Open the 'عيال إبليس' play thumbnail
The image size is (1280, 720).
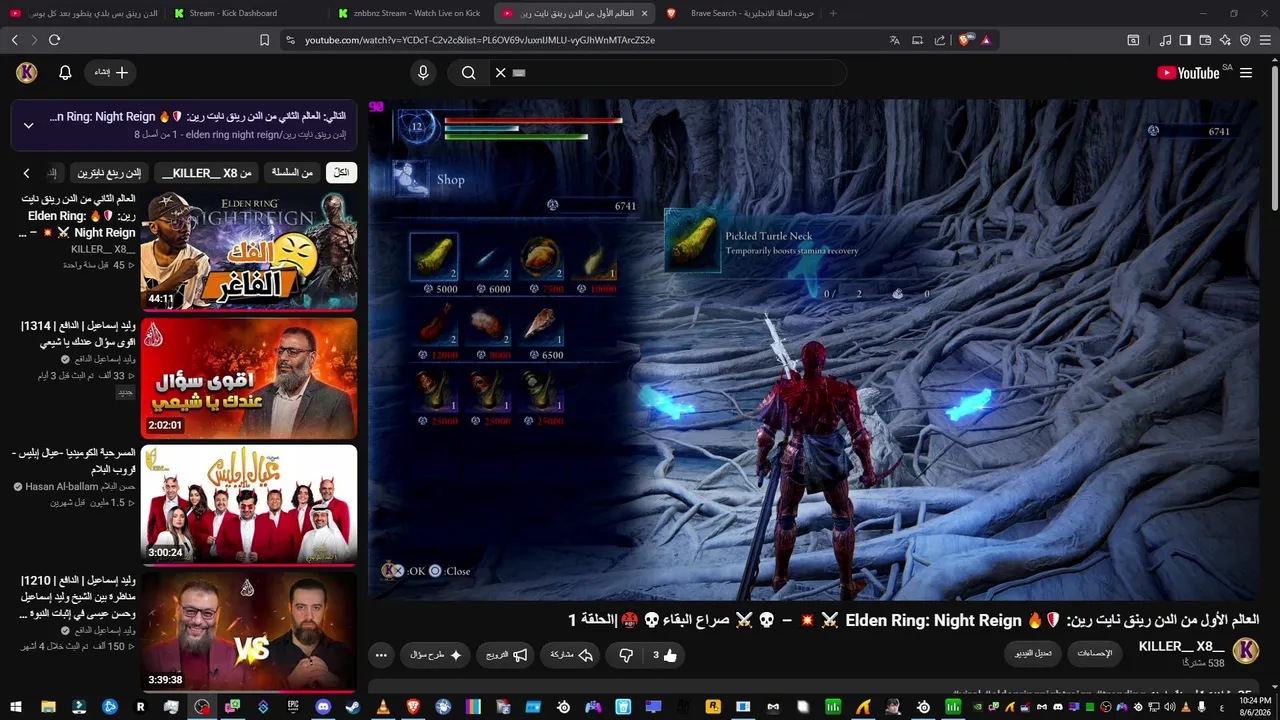tap(249, 505)
